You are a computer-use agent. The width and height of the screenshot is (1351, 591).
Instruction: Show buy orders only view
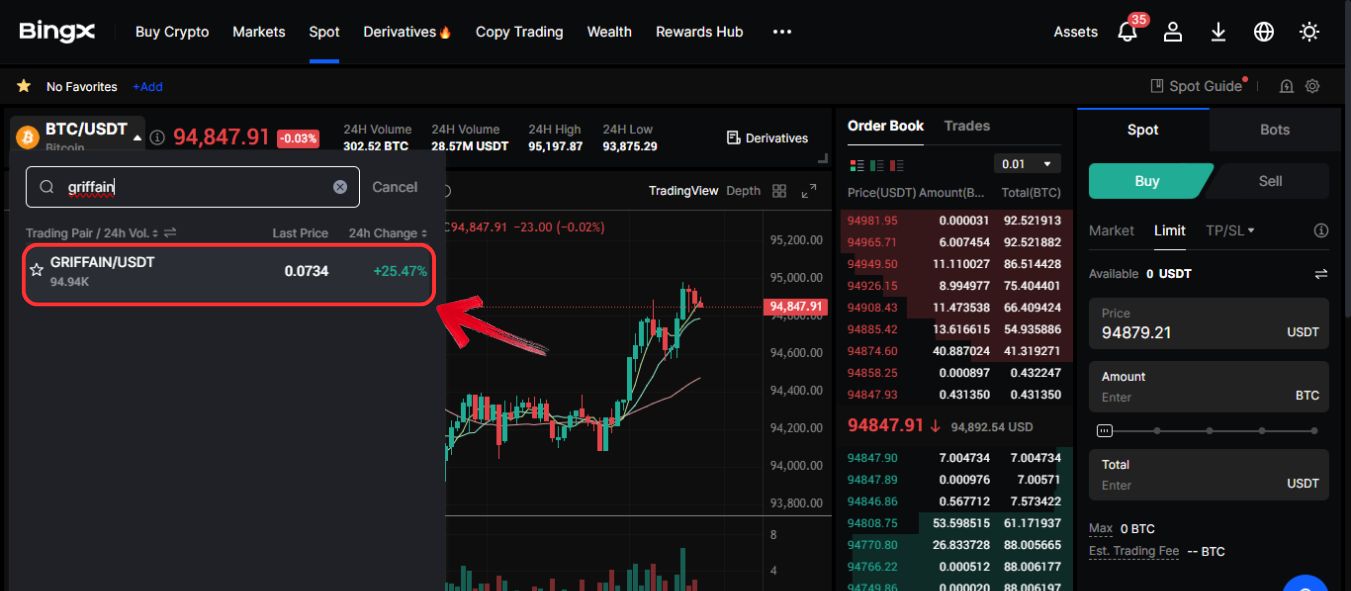[877, 165]
